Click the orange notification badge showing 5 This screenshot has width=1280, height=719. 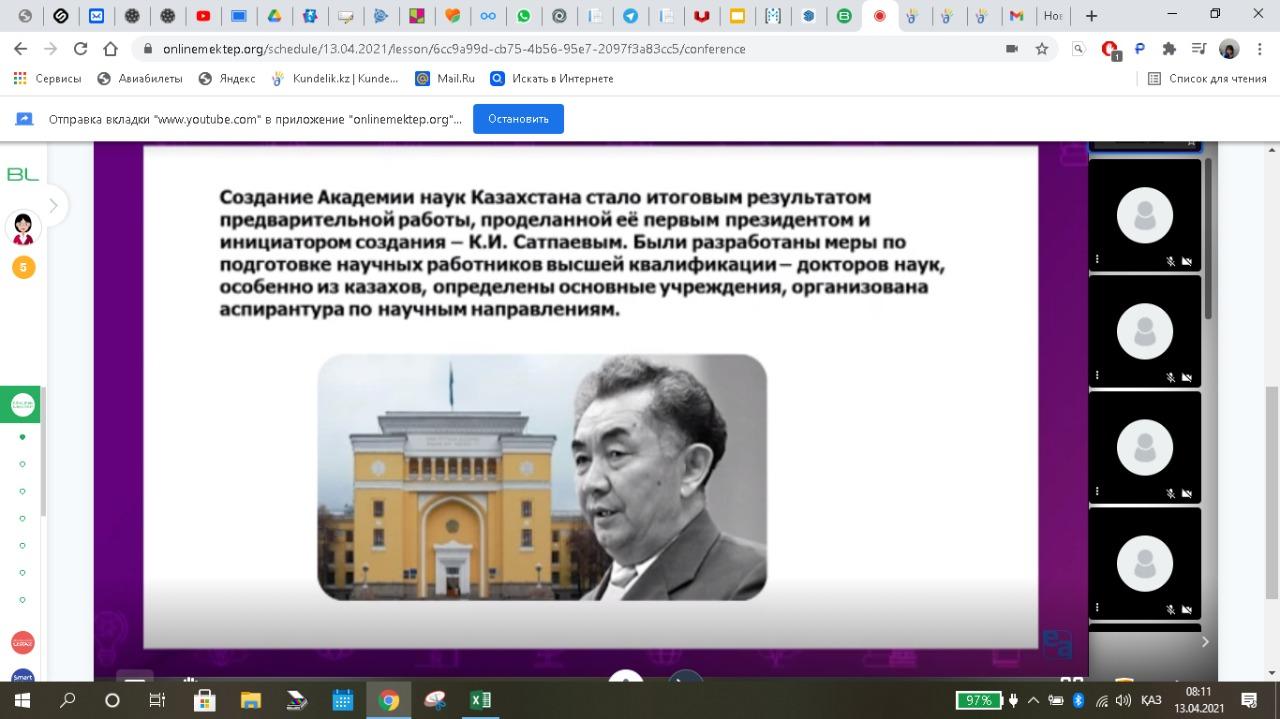23,267
